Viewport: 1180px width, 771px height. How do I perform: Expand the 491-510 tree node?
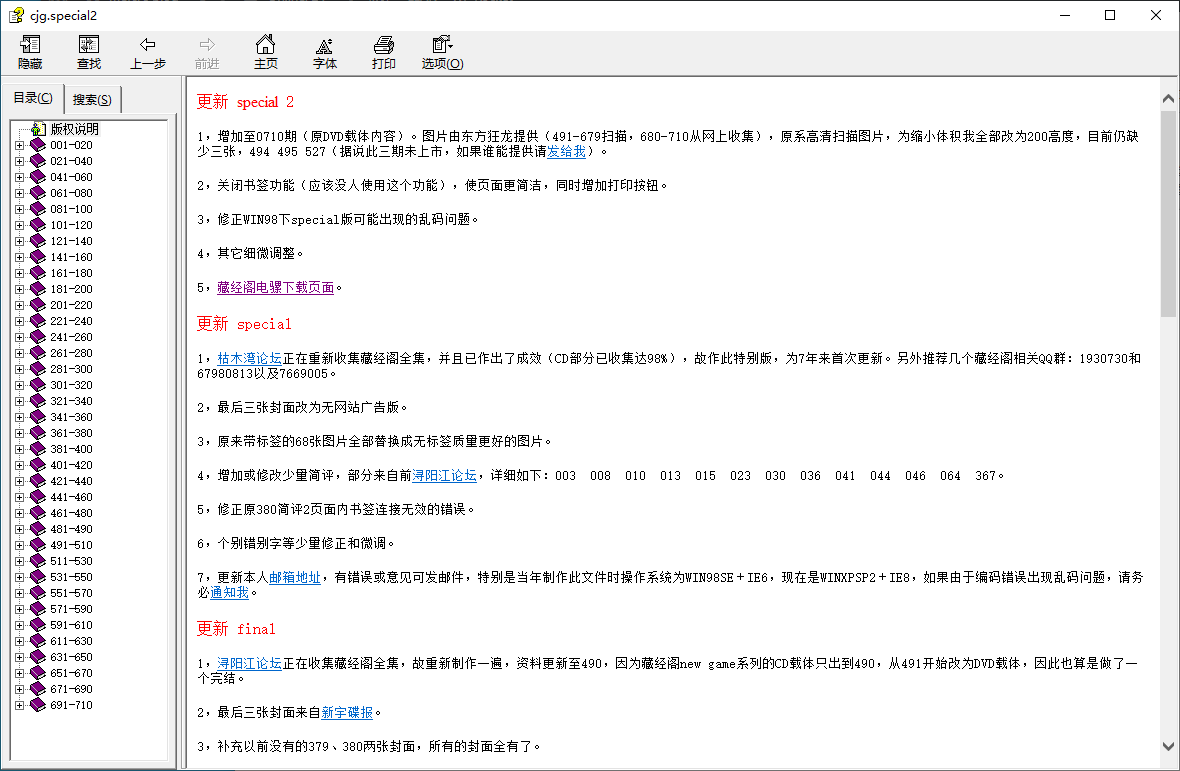19,545
